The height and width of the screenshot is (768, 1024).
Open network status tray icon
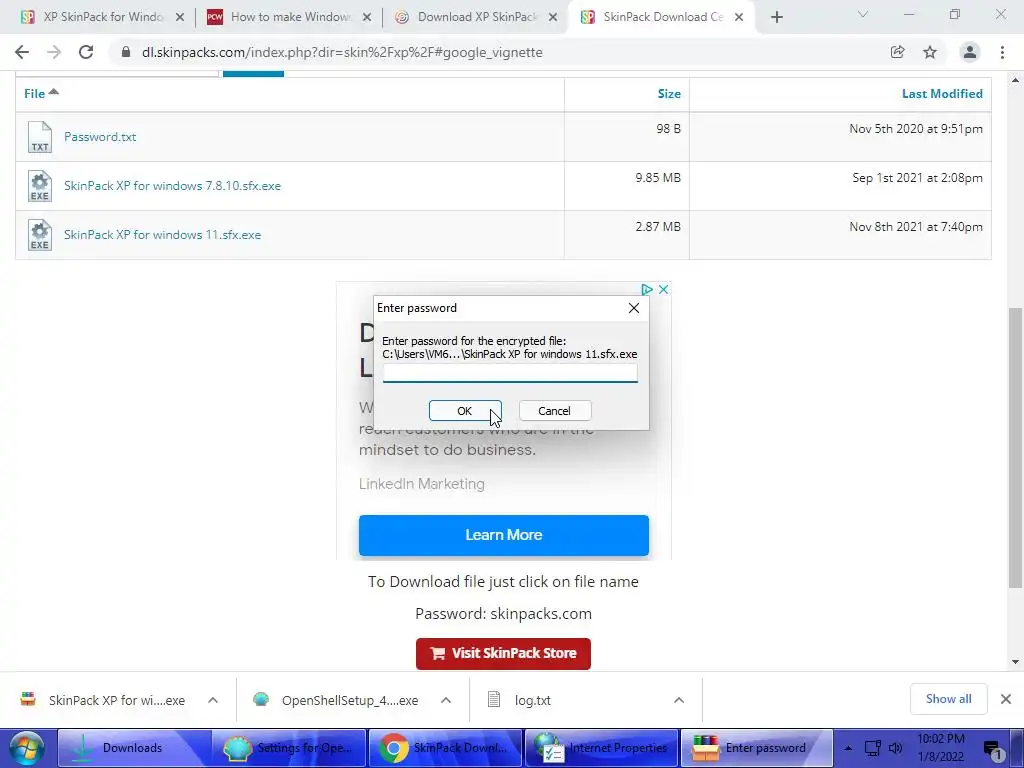click(x=873, y=748)
